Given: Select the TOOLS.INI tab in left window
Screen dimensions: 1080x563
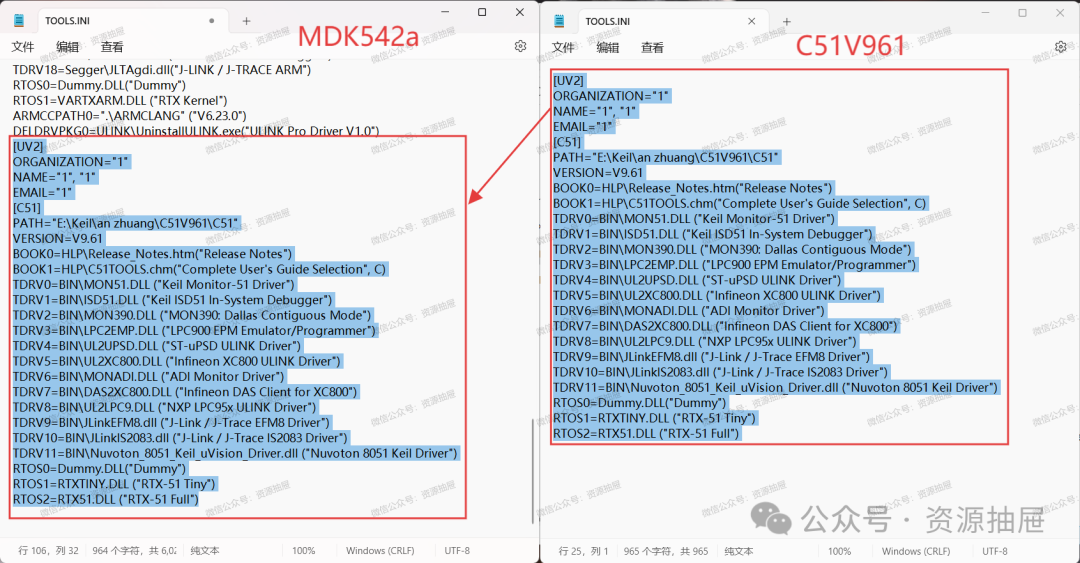Looking at the screenshot, I should coord(130,21).
